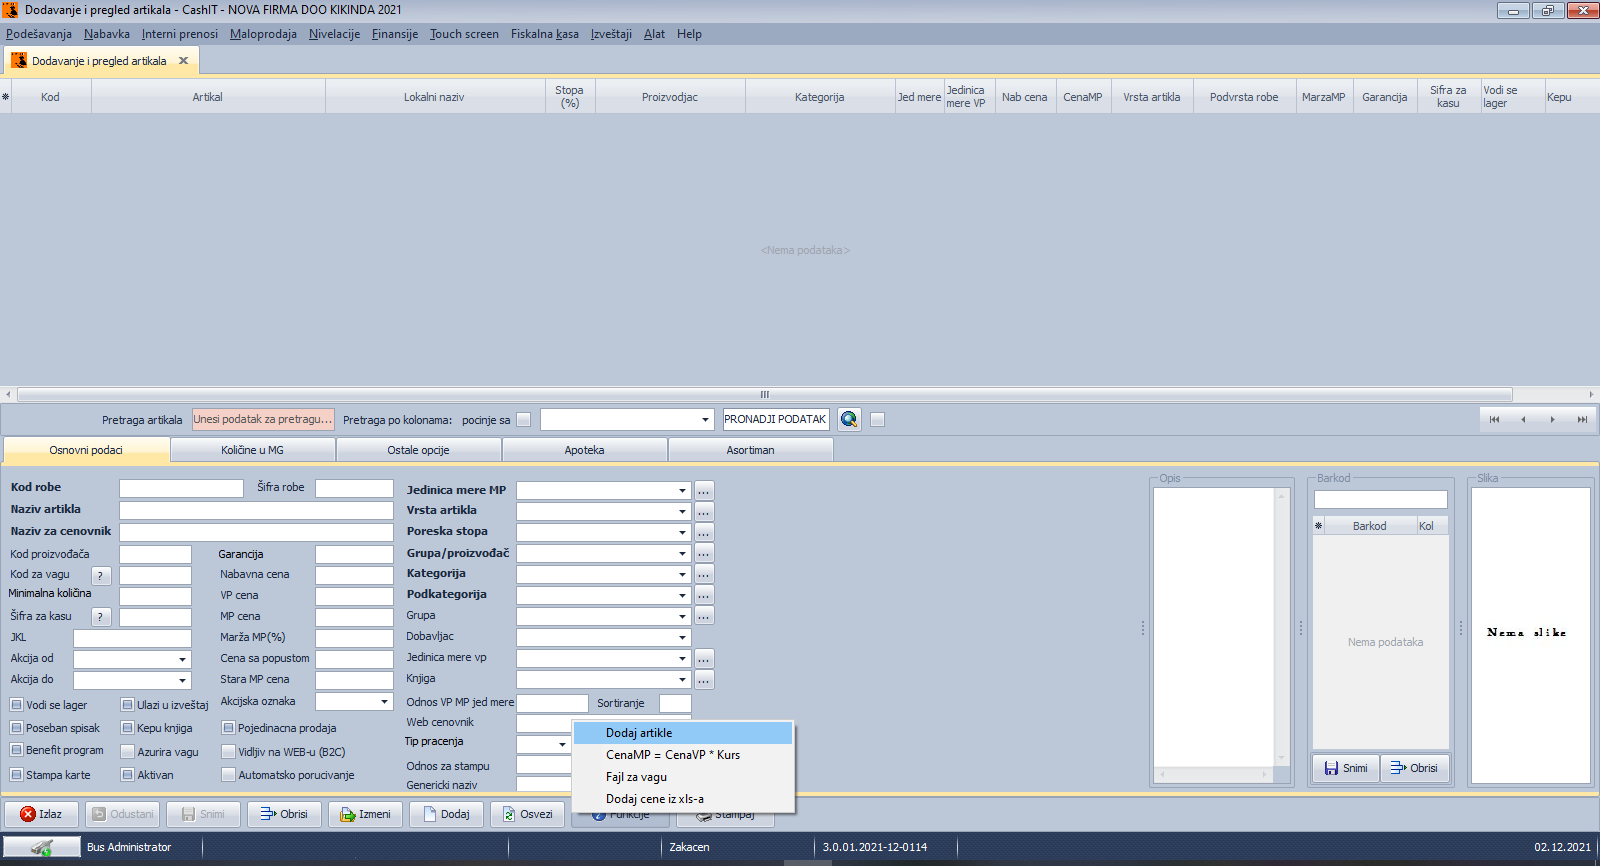Click the PRONADJI PODATAK button
Viewport: 1620px width, 866px height.
tap(776, 420)
